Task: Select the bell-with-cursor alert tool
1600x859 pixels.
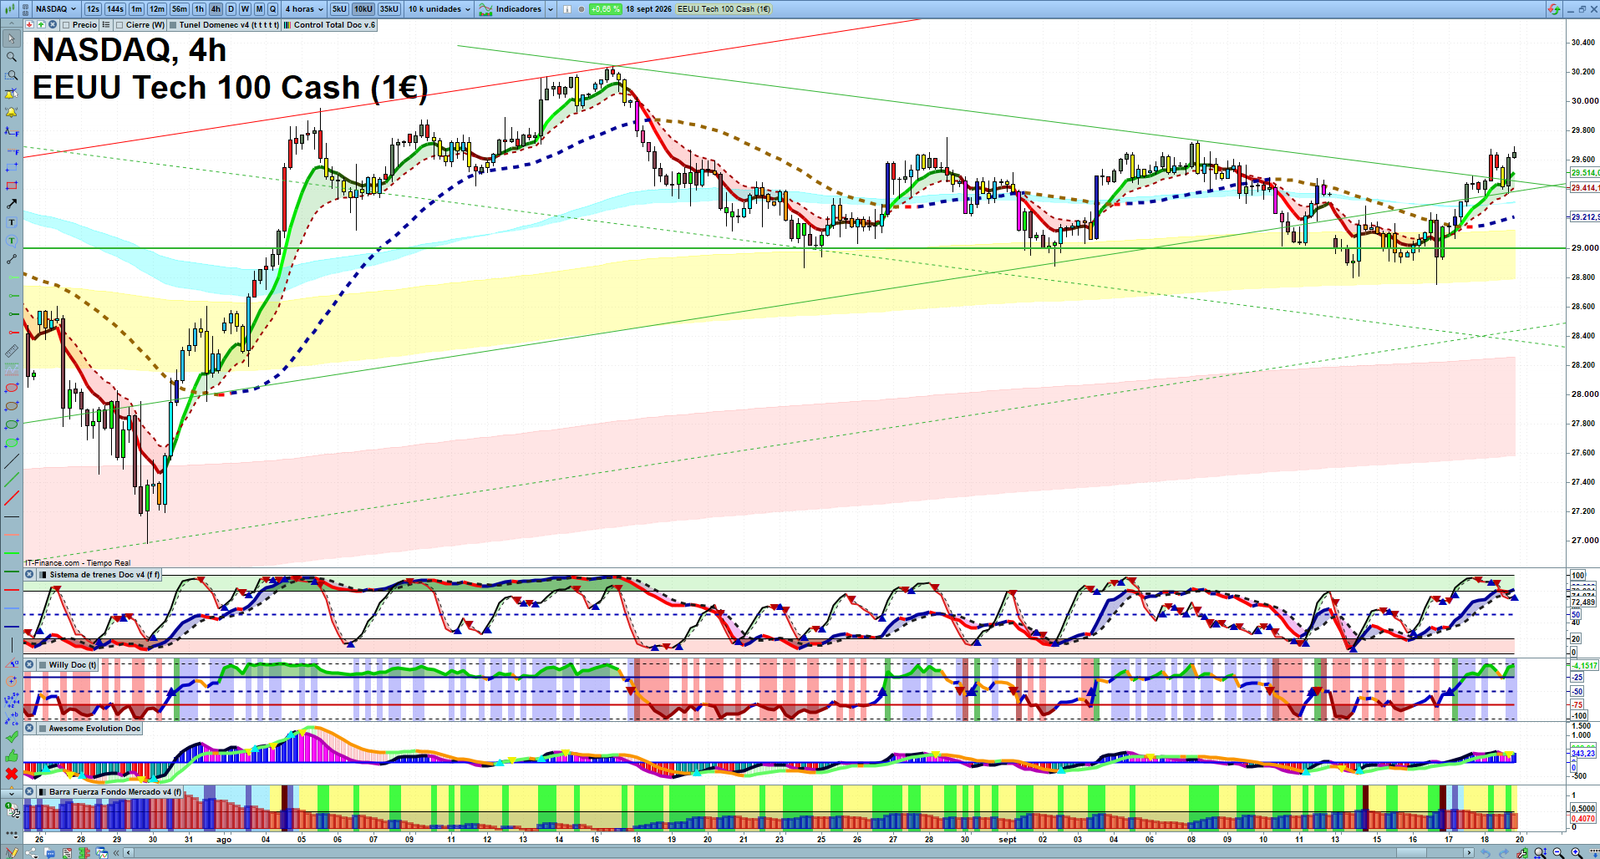Action: pos(12,94)
